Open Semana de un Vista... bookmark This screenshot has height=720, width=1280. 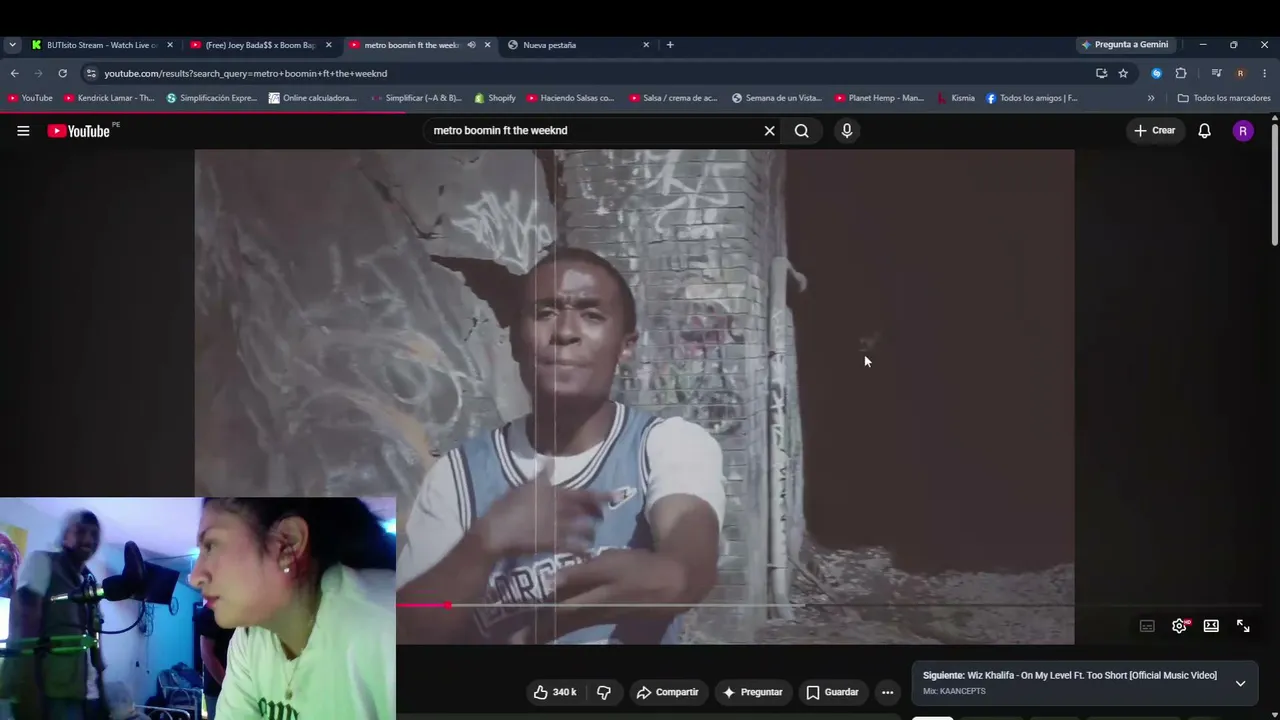(777, 98)
